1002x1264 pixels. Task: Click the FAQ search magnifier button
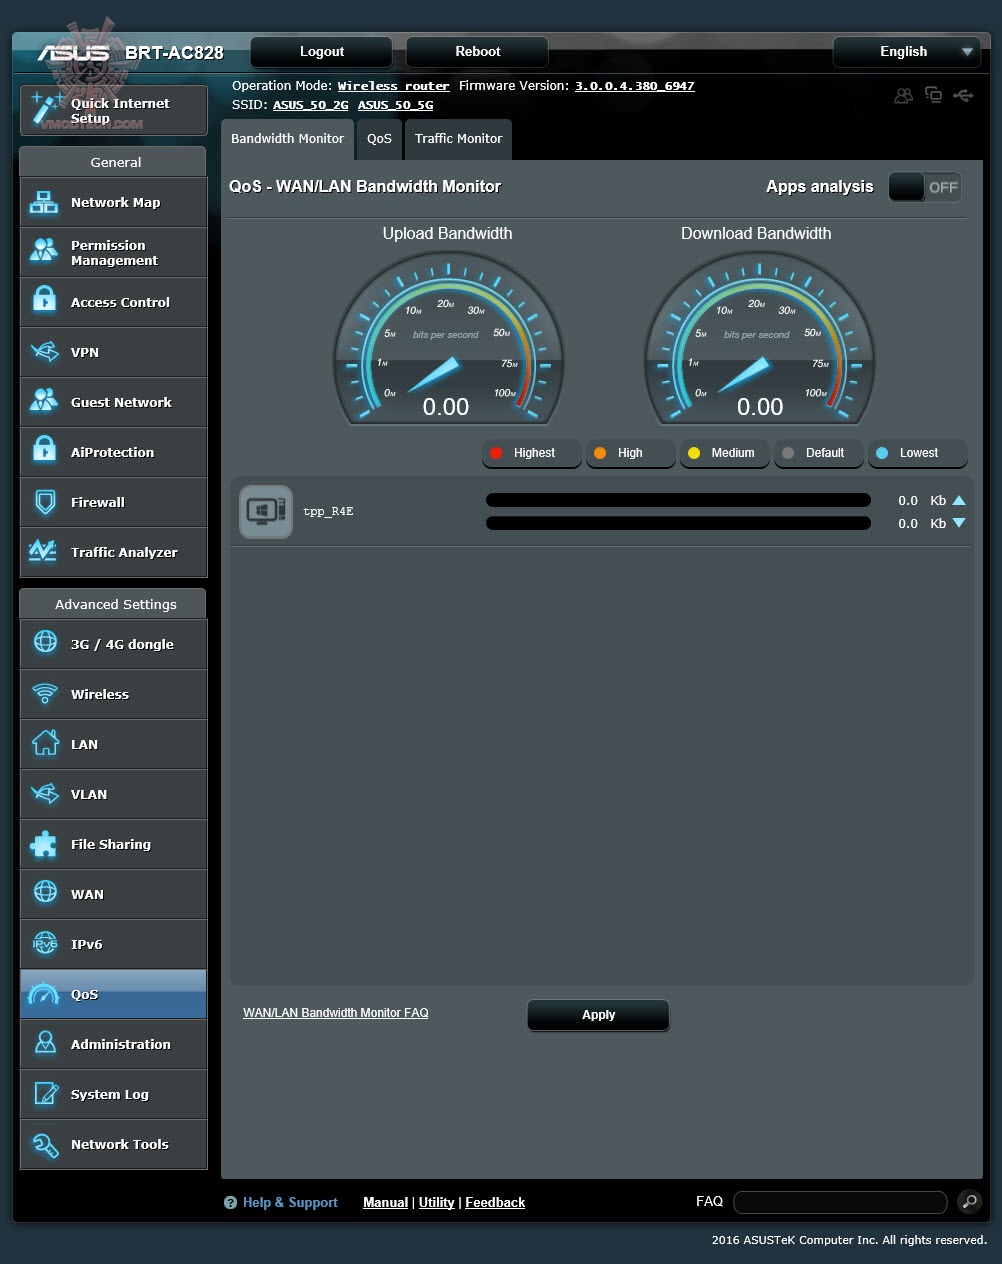coord(969,1202)
